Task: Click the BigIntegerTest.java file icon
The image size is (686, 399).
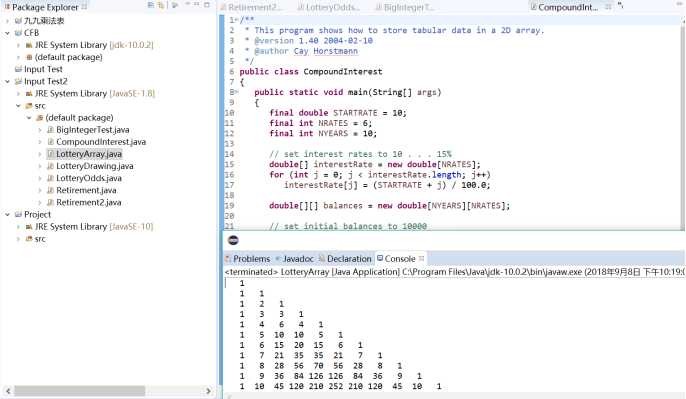Action: tap(50, 130)
